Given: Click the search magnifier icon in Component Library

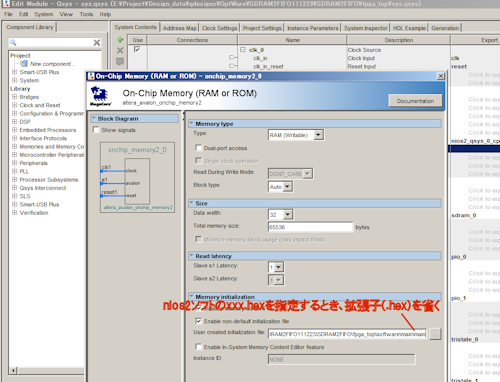Looking at the screenshot, I should click(13, 43).
